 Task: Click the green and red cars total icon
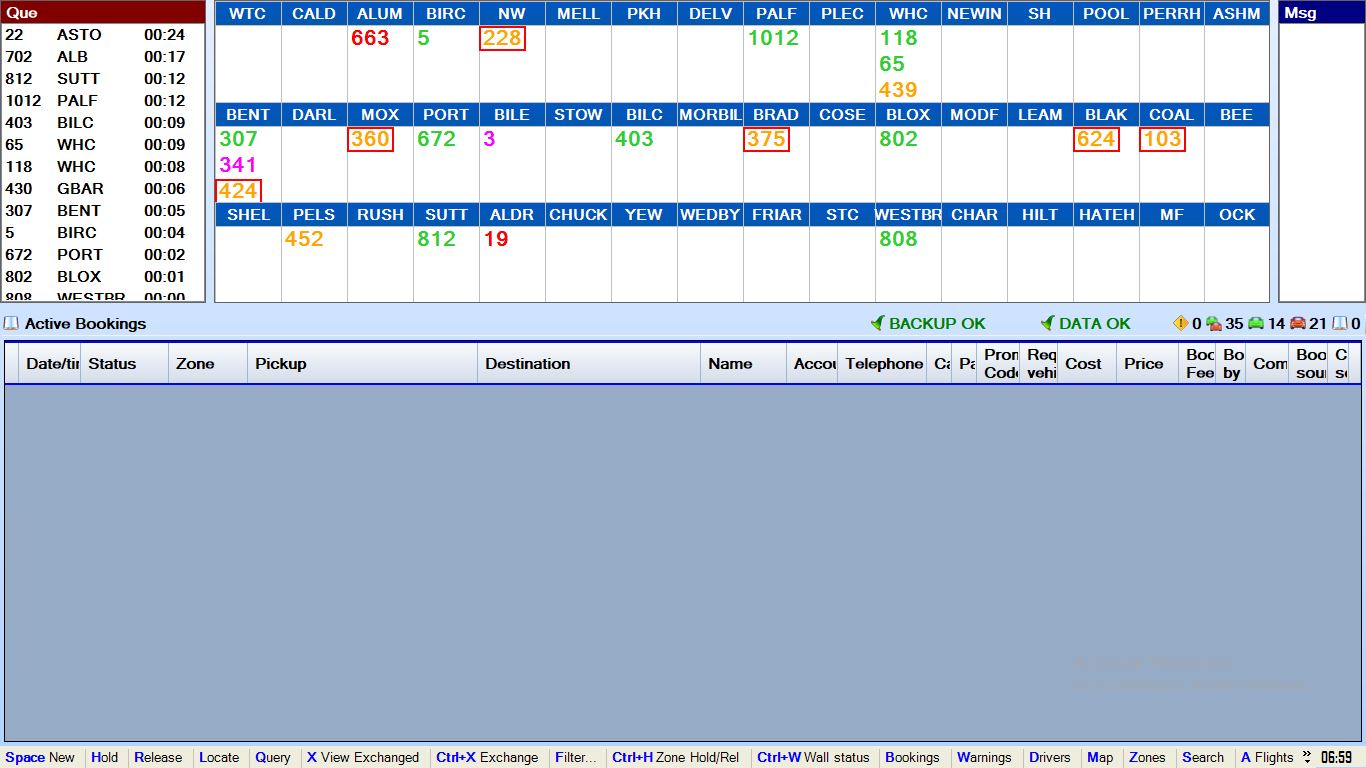pyautogui.click(x=1214, y=324)
